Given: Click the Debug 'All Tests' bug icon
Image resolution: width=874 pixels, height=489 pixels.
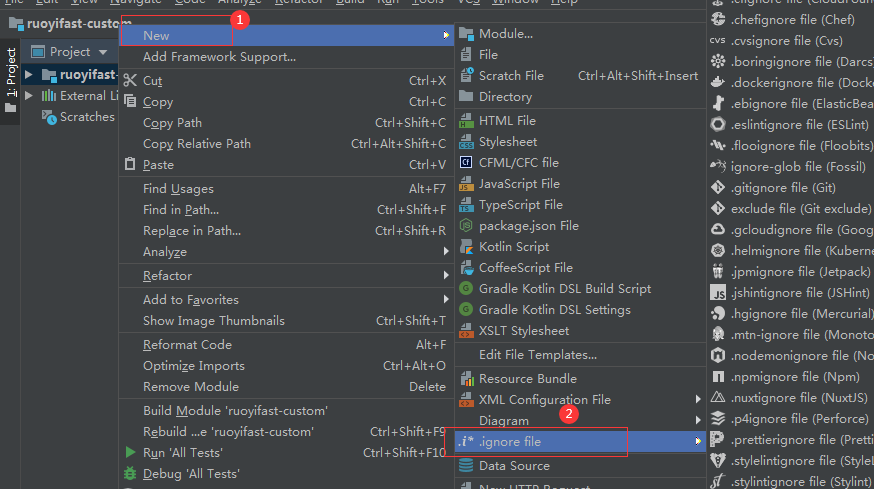Looking at the screenshot, I should point(130,473).
